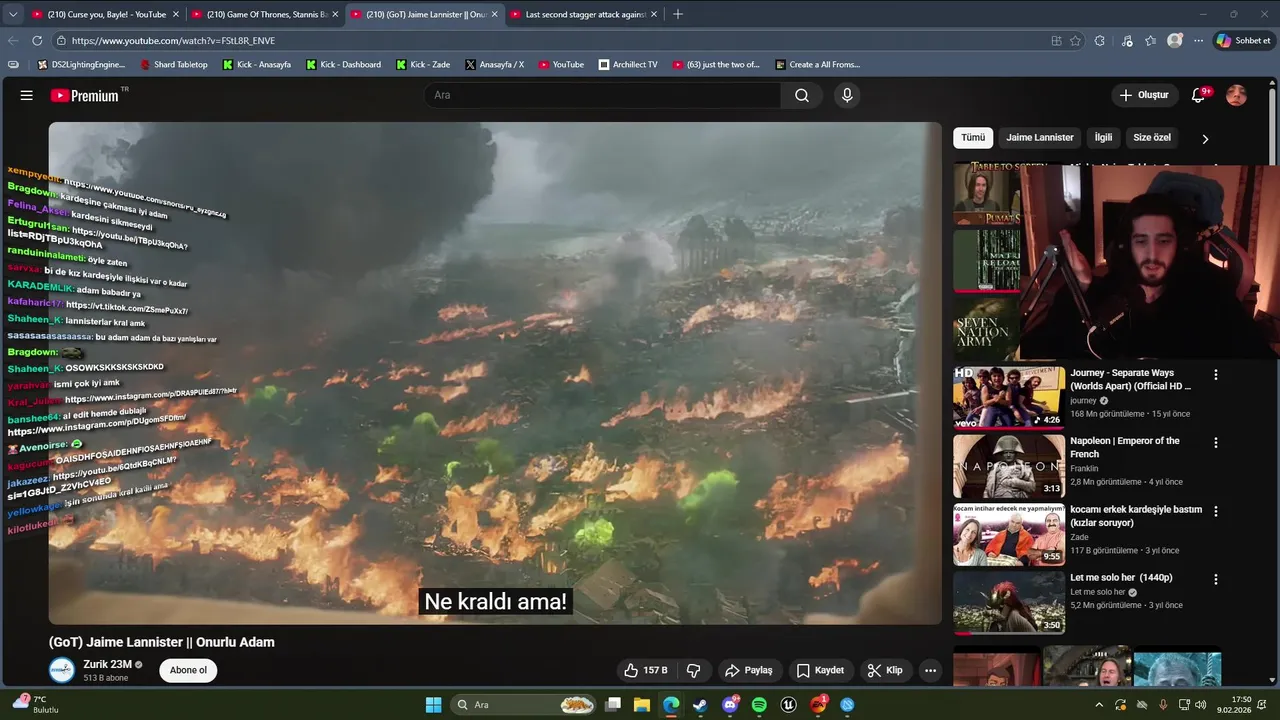The width and height of the screenshot is (1280, 720).
Task: Click the Abone ol subscribe button
Action: [188, 670]
